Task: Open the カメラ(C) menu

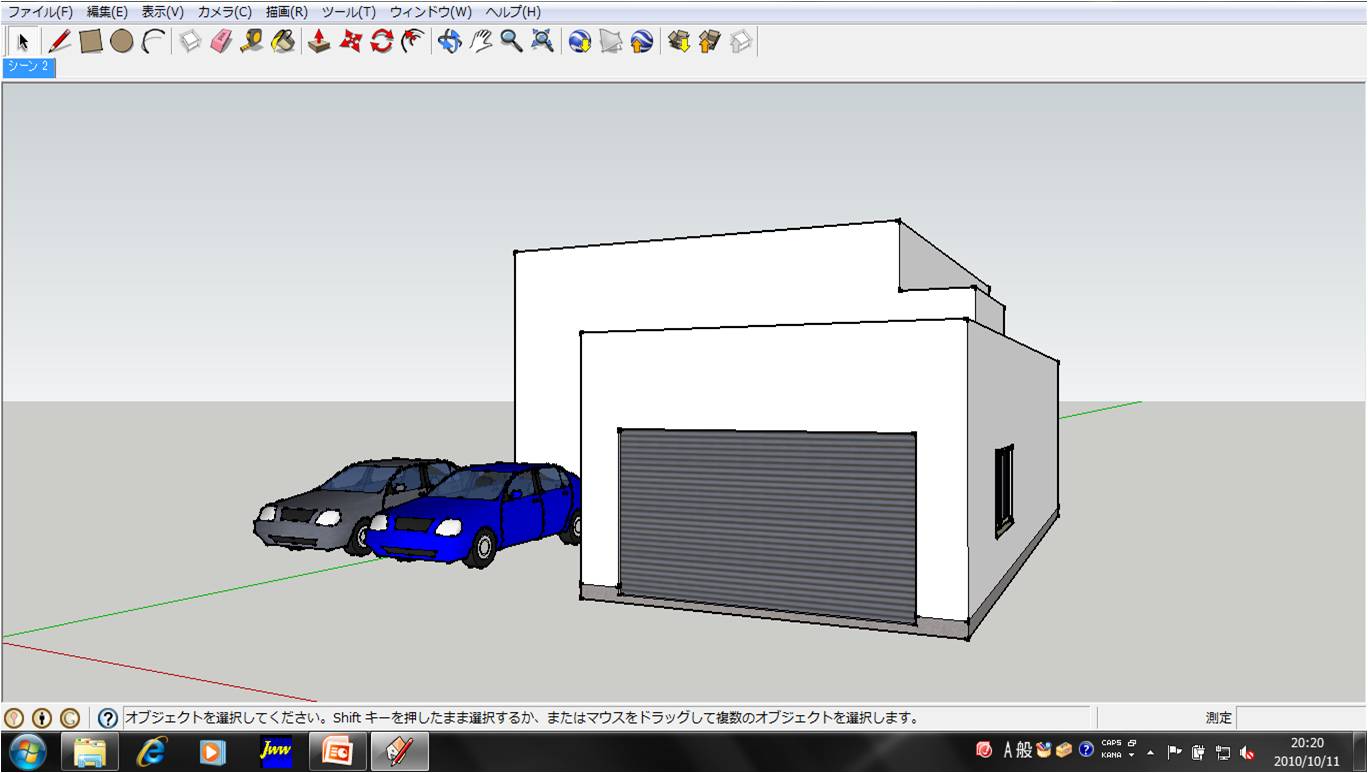Action: 225,12
